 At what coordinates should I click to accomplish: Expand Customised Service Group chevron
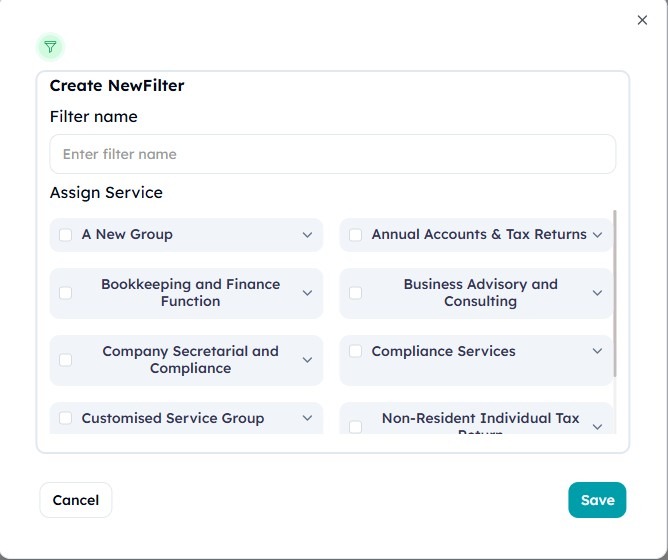click(307, 418)
